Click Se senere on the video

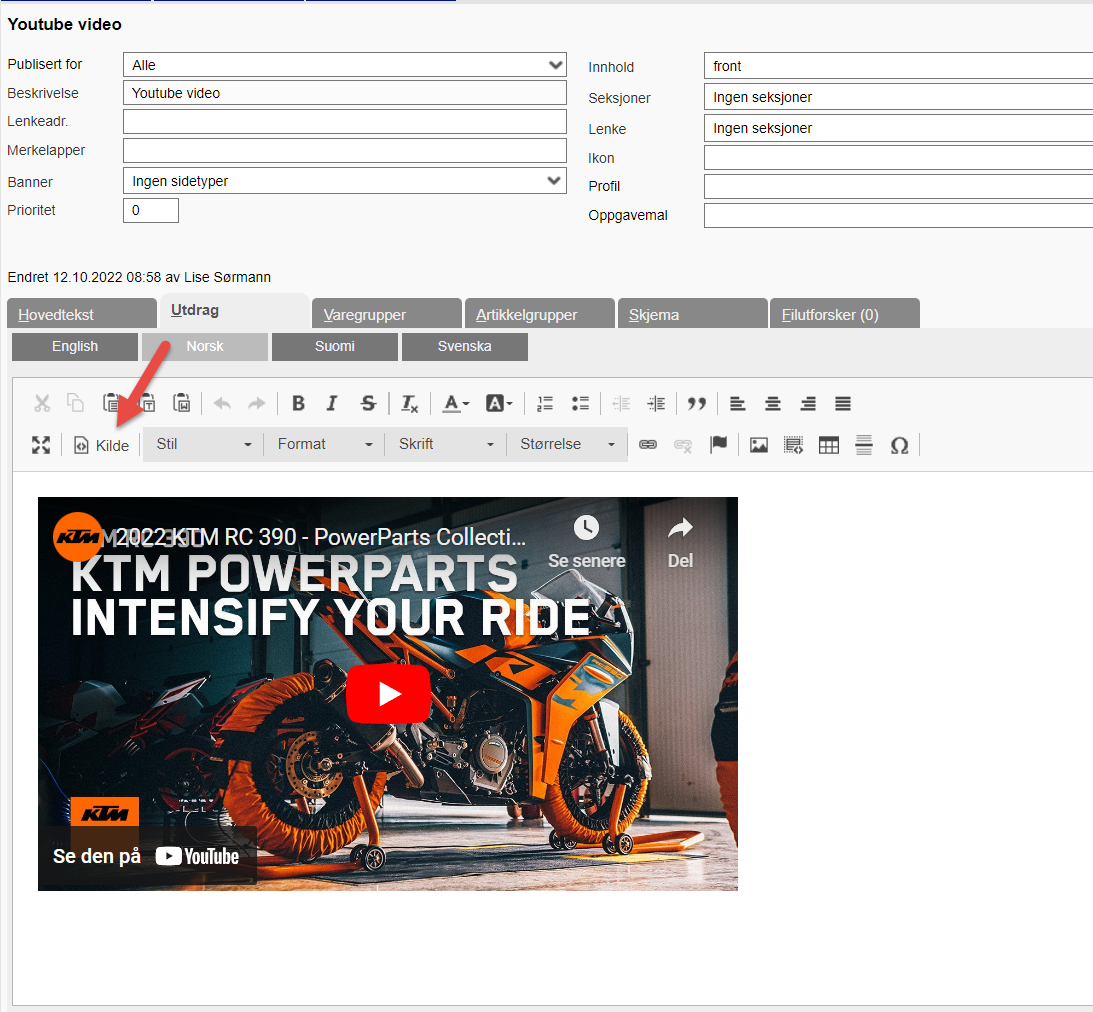586,543
